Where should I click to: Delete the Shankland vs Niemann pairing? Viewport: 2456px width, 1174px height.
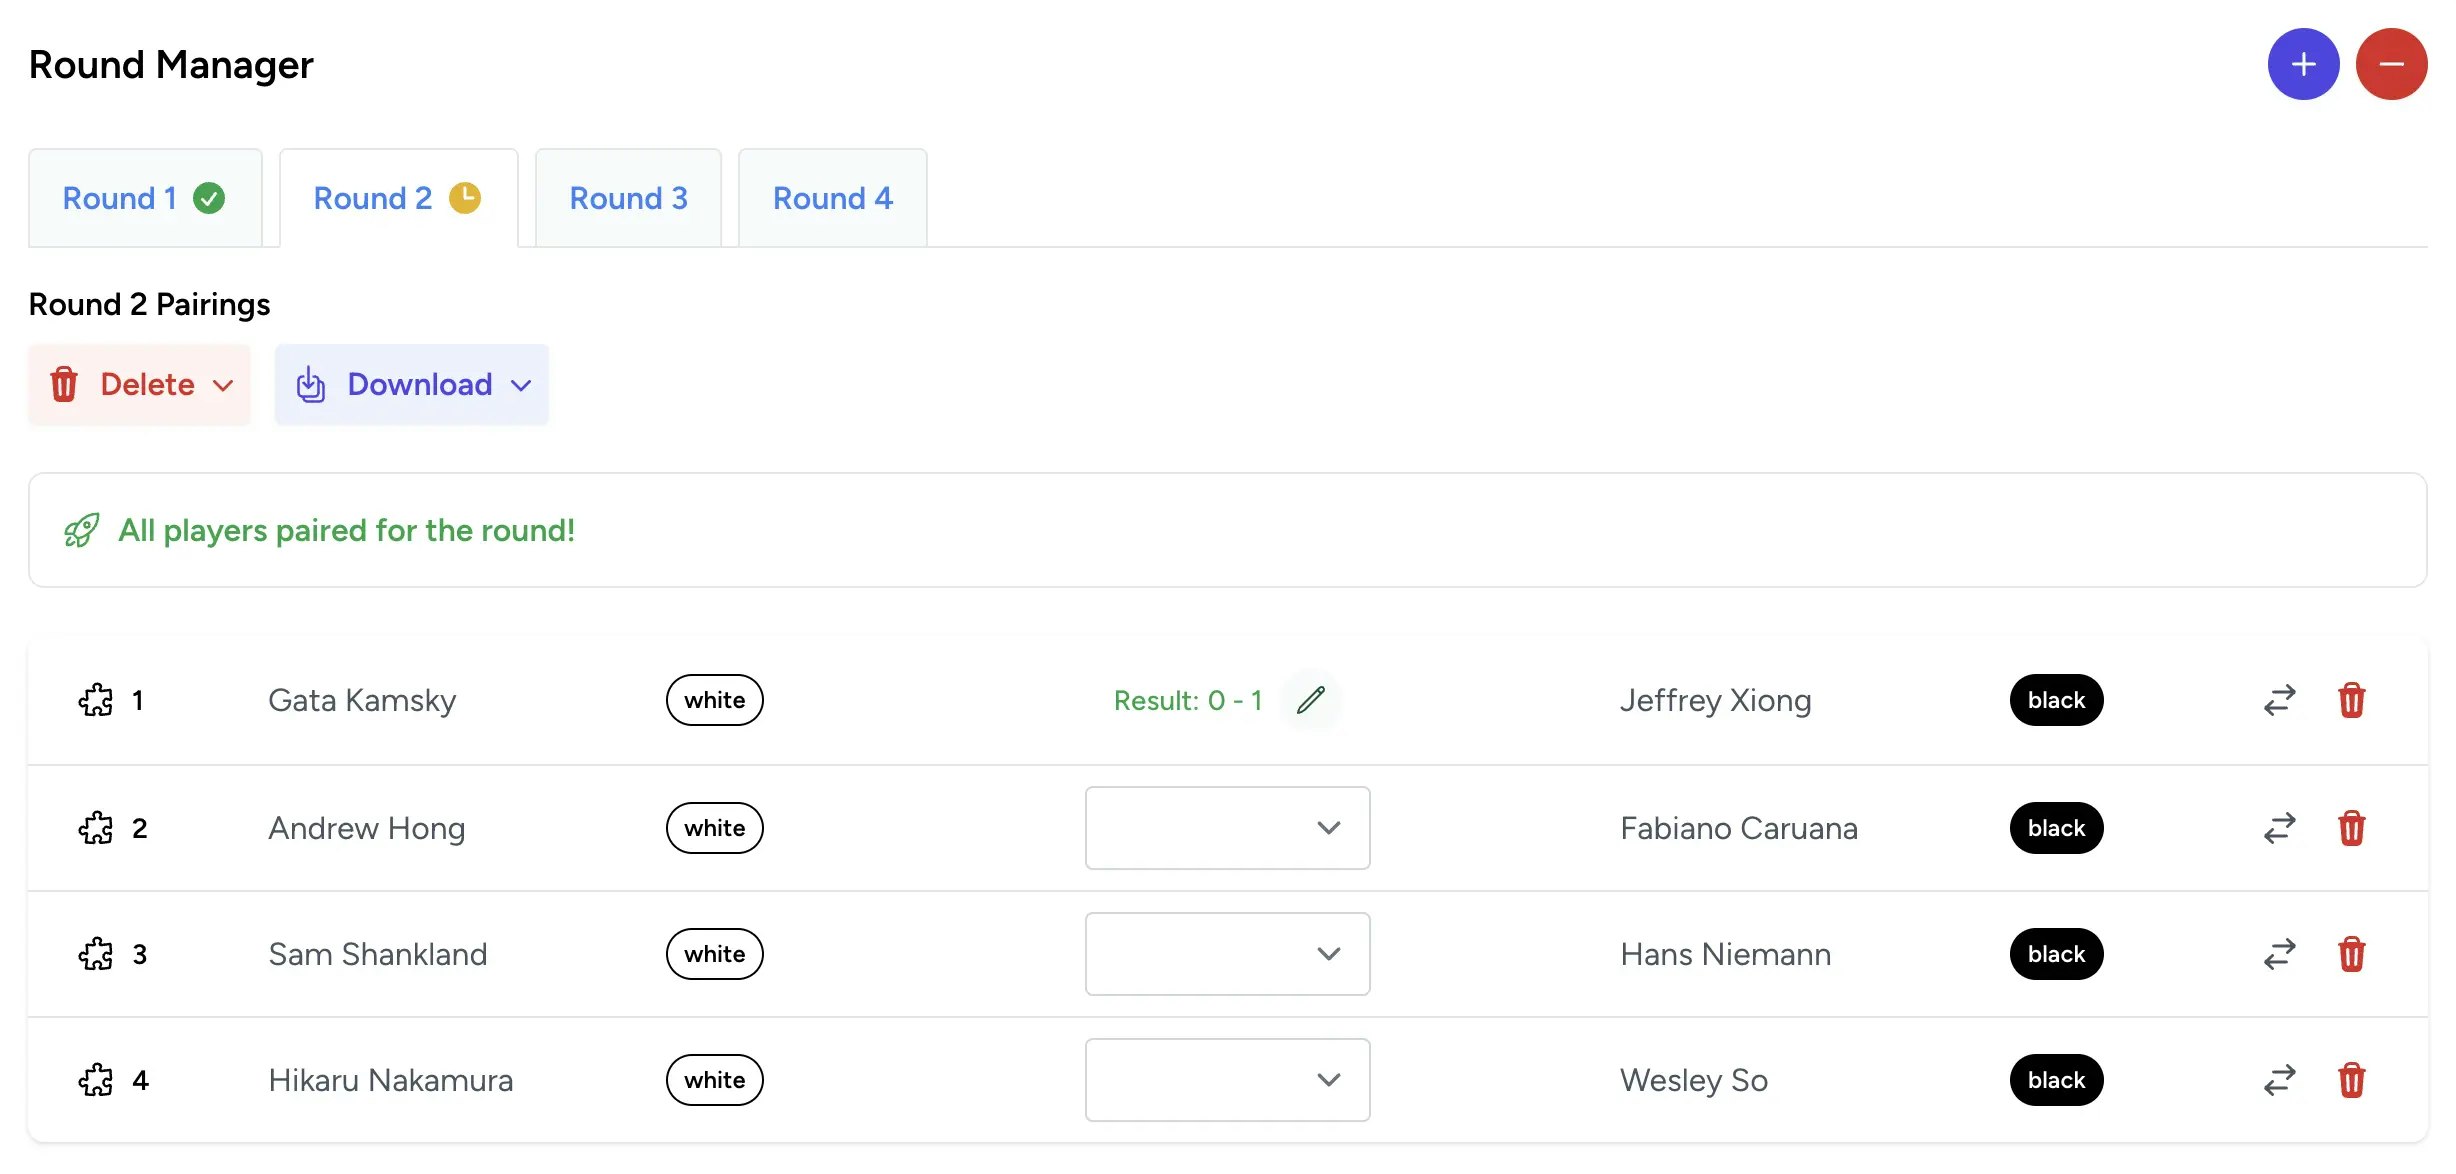2351,954
